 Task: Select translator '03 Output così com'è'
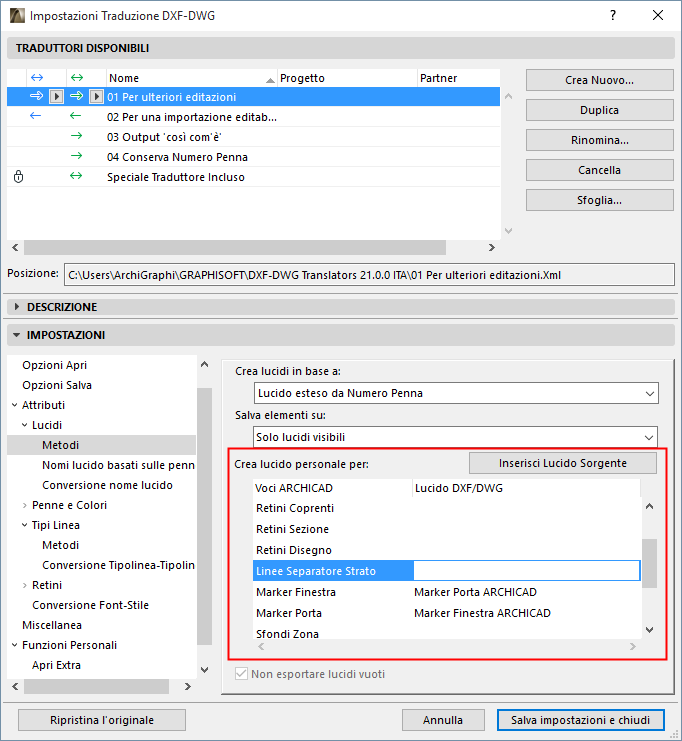[253, 137]
